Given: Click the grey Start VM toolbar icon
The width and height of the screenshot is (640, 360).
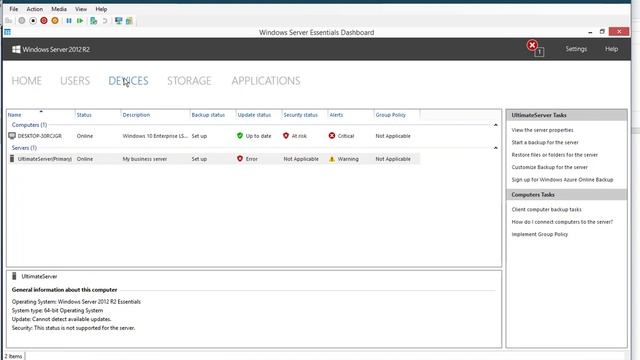Looking at the screenshot, I should tap(22, 20).
